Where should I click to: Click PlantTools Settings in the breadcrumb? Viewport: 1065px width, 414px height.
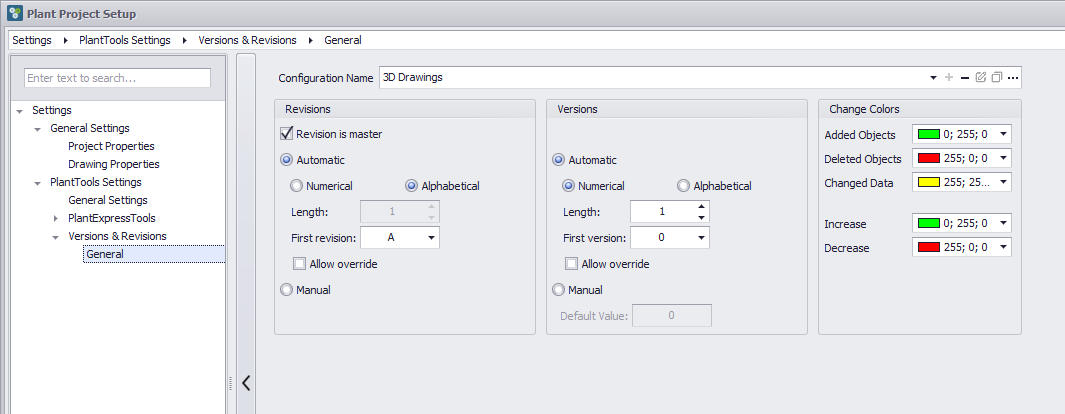pyautogui.click(x=125, y=40)
